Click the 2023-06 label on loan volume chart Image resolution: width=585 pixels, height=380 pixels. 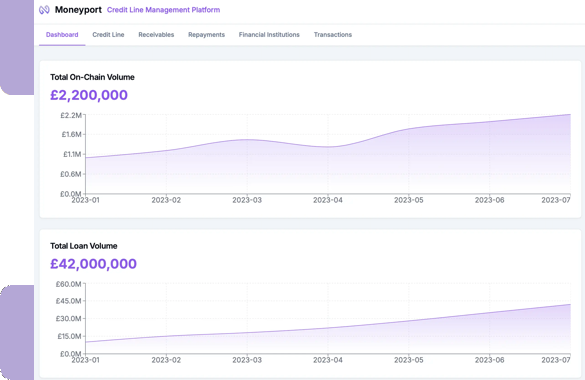click(489, 360)
